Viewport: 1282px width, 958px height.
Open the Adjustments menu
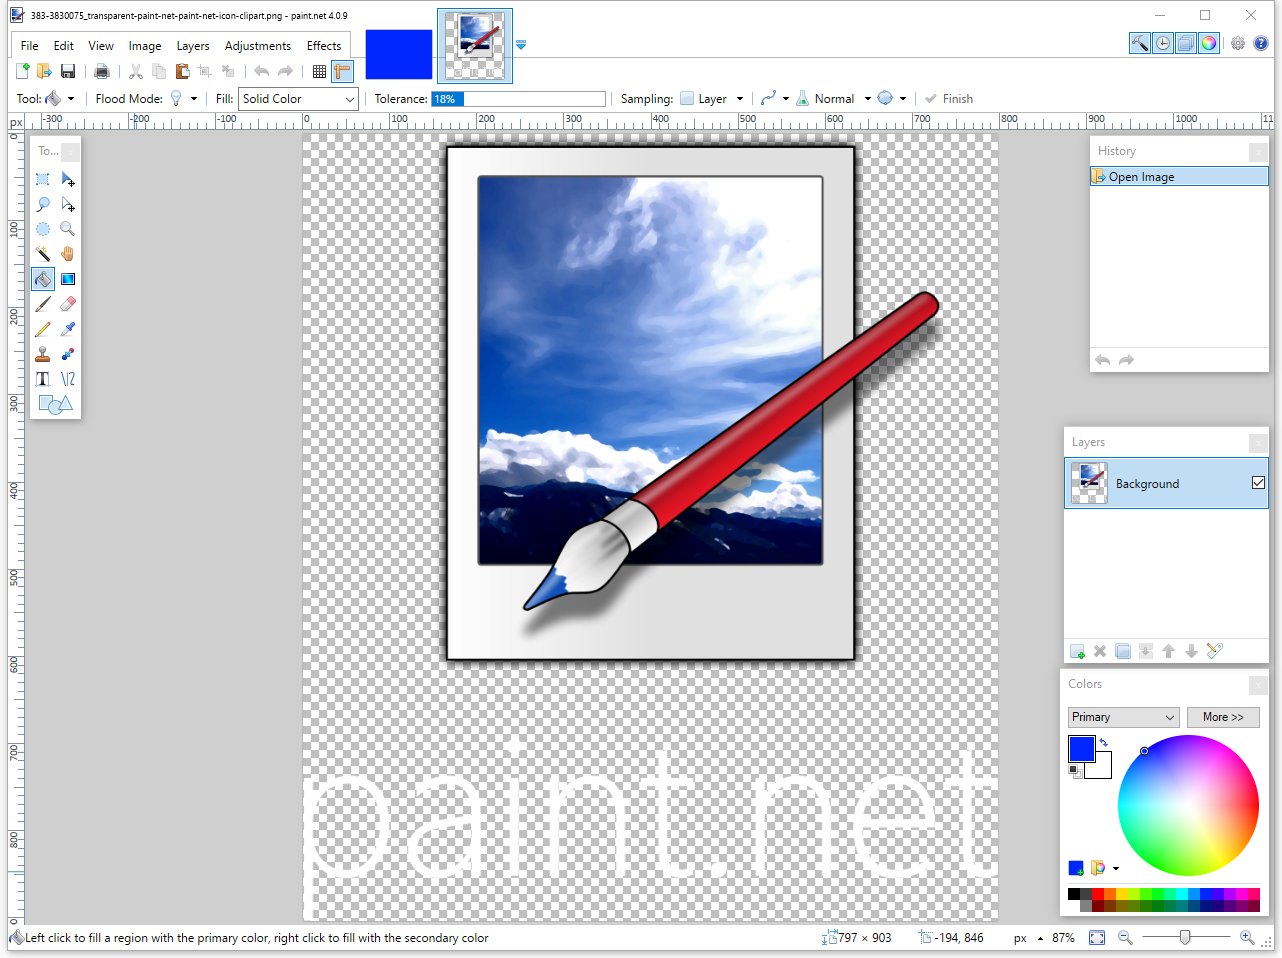[257, 45]
